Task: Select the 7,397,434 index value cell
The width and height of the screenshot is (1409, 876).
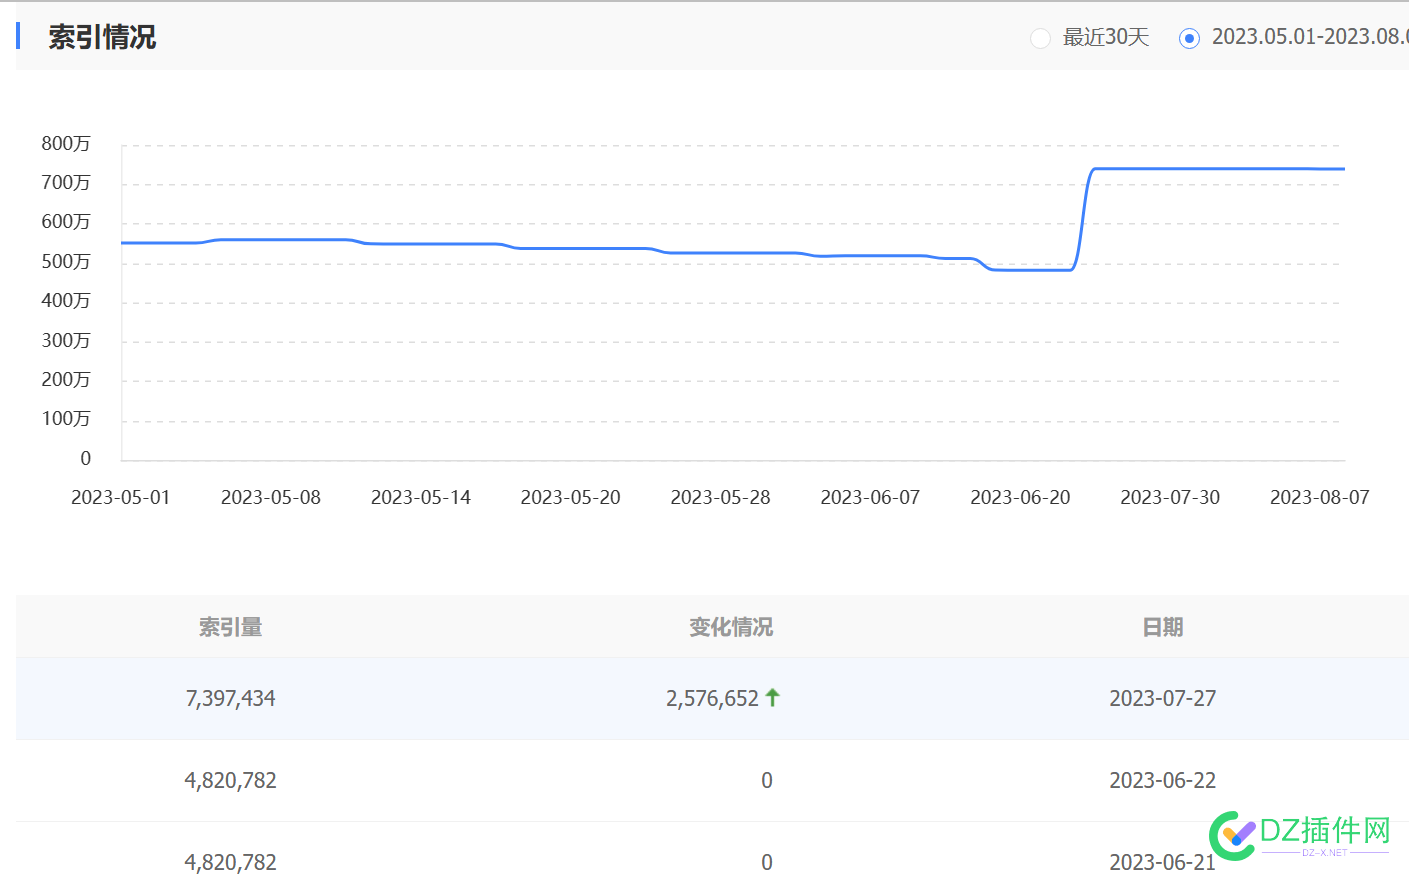Action: point(231,698)
